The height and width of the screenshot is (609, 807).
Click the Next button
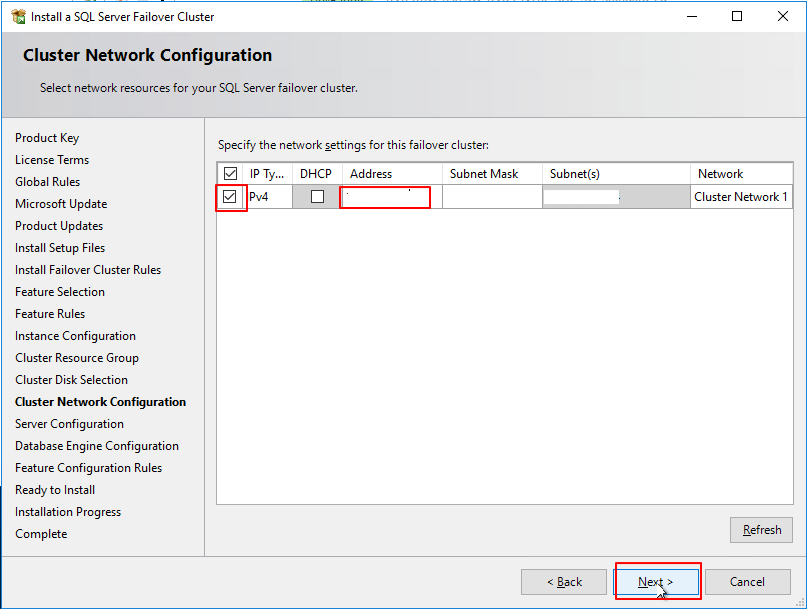pos(656,581)
